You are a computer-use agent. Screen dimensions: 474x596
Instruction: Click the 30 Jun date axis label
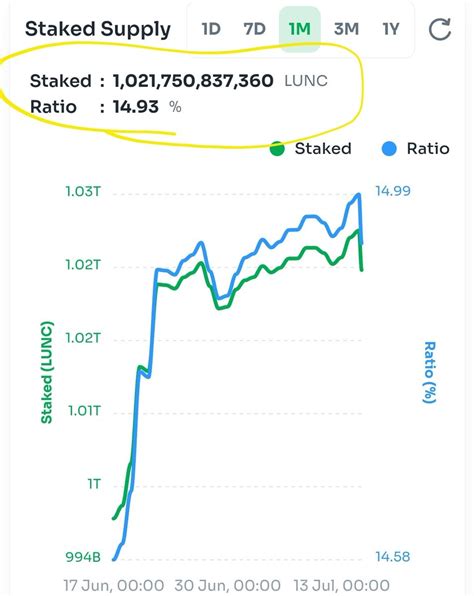[227, 585]
